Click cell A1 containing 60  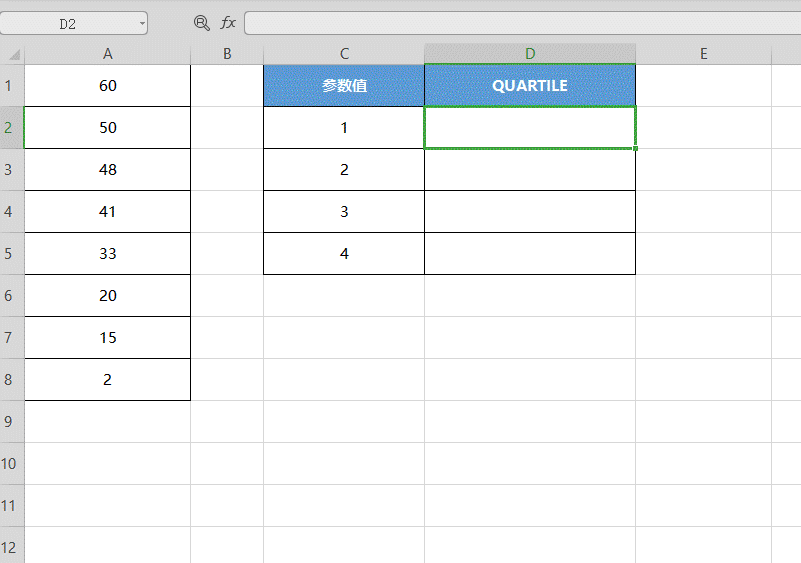(x=107, y=85)
